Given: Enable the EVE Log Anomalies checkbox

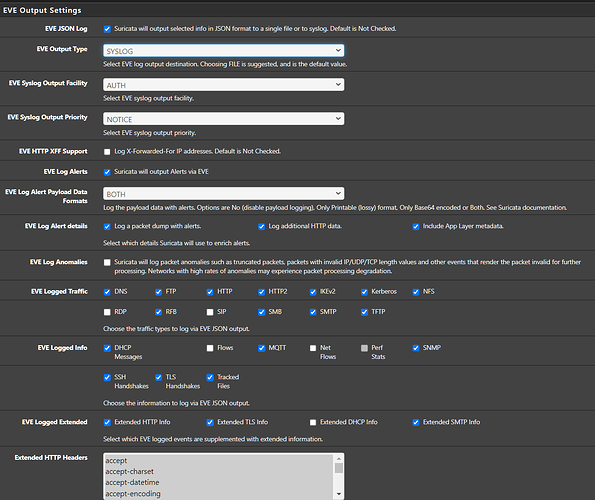Looking at the screenshot, I should click(x=107, y=263).
